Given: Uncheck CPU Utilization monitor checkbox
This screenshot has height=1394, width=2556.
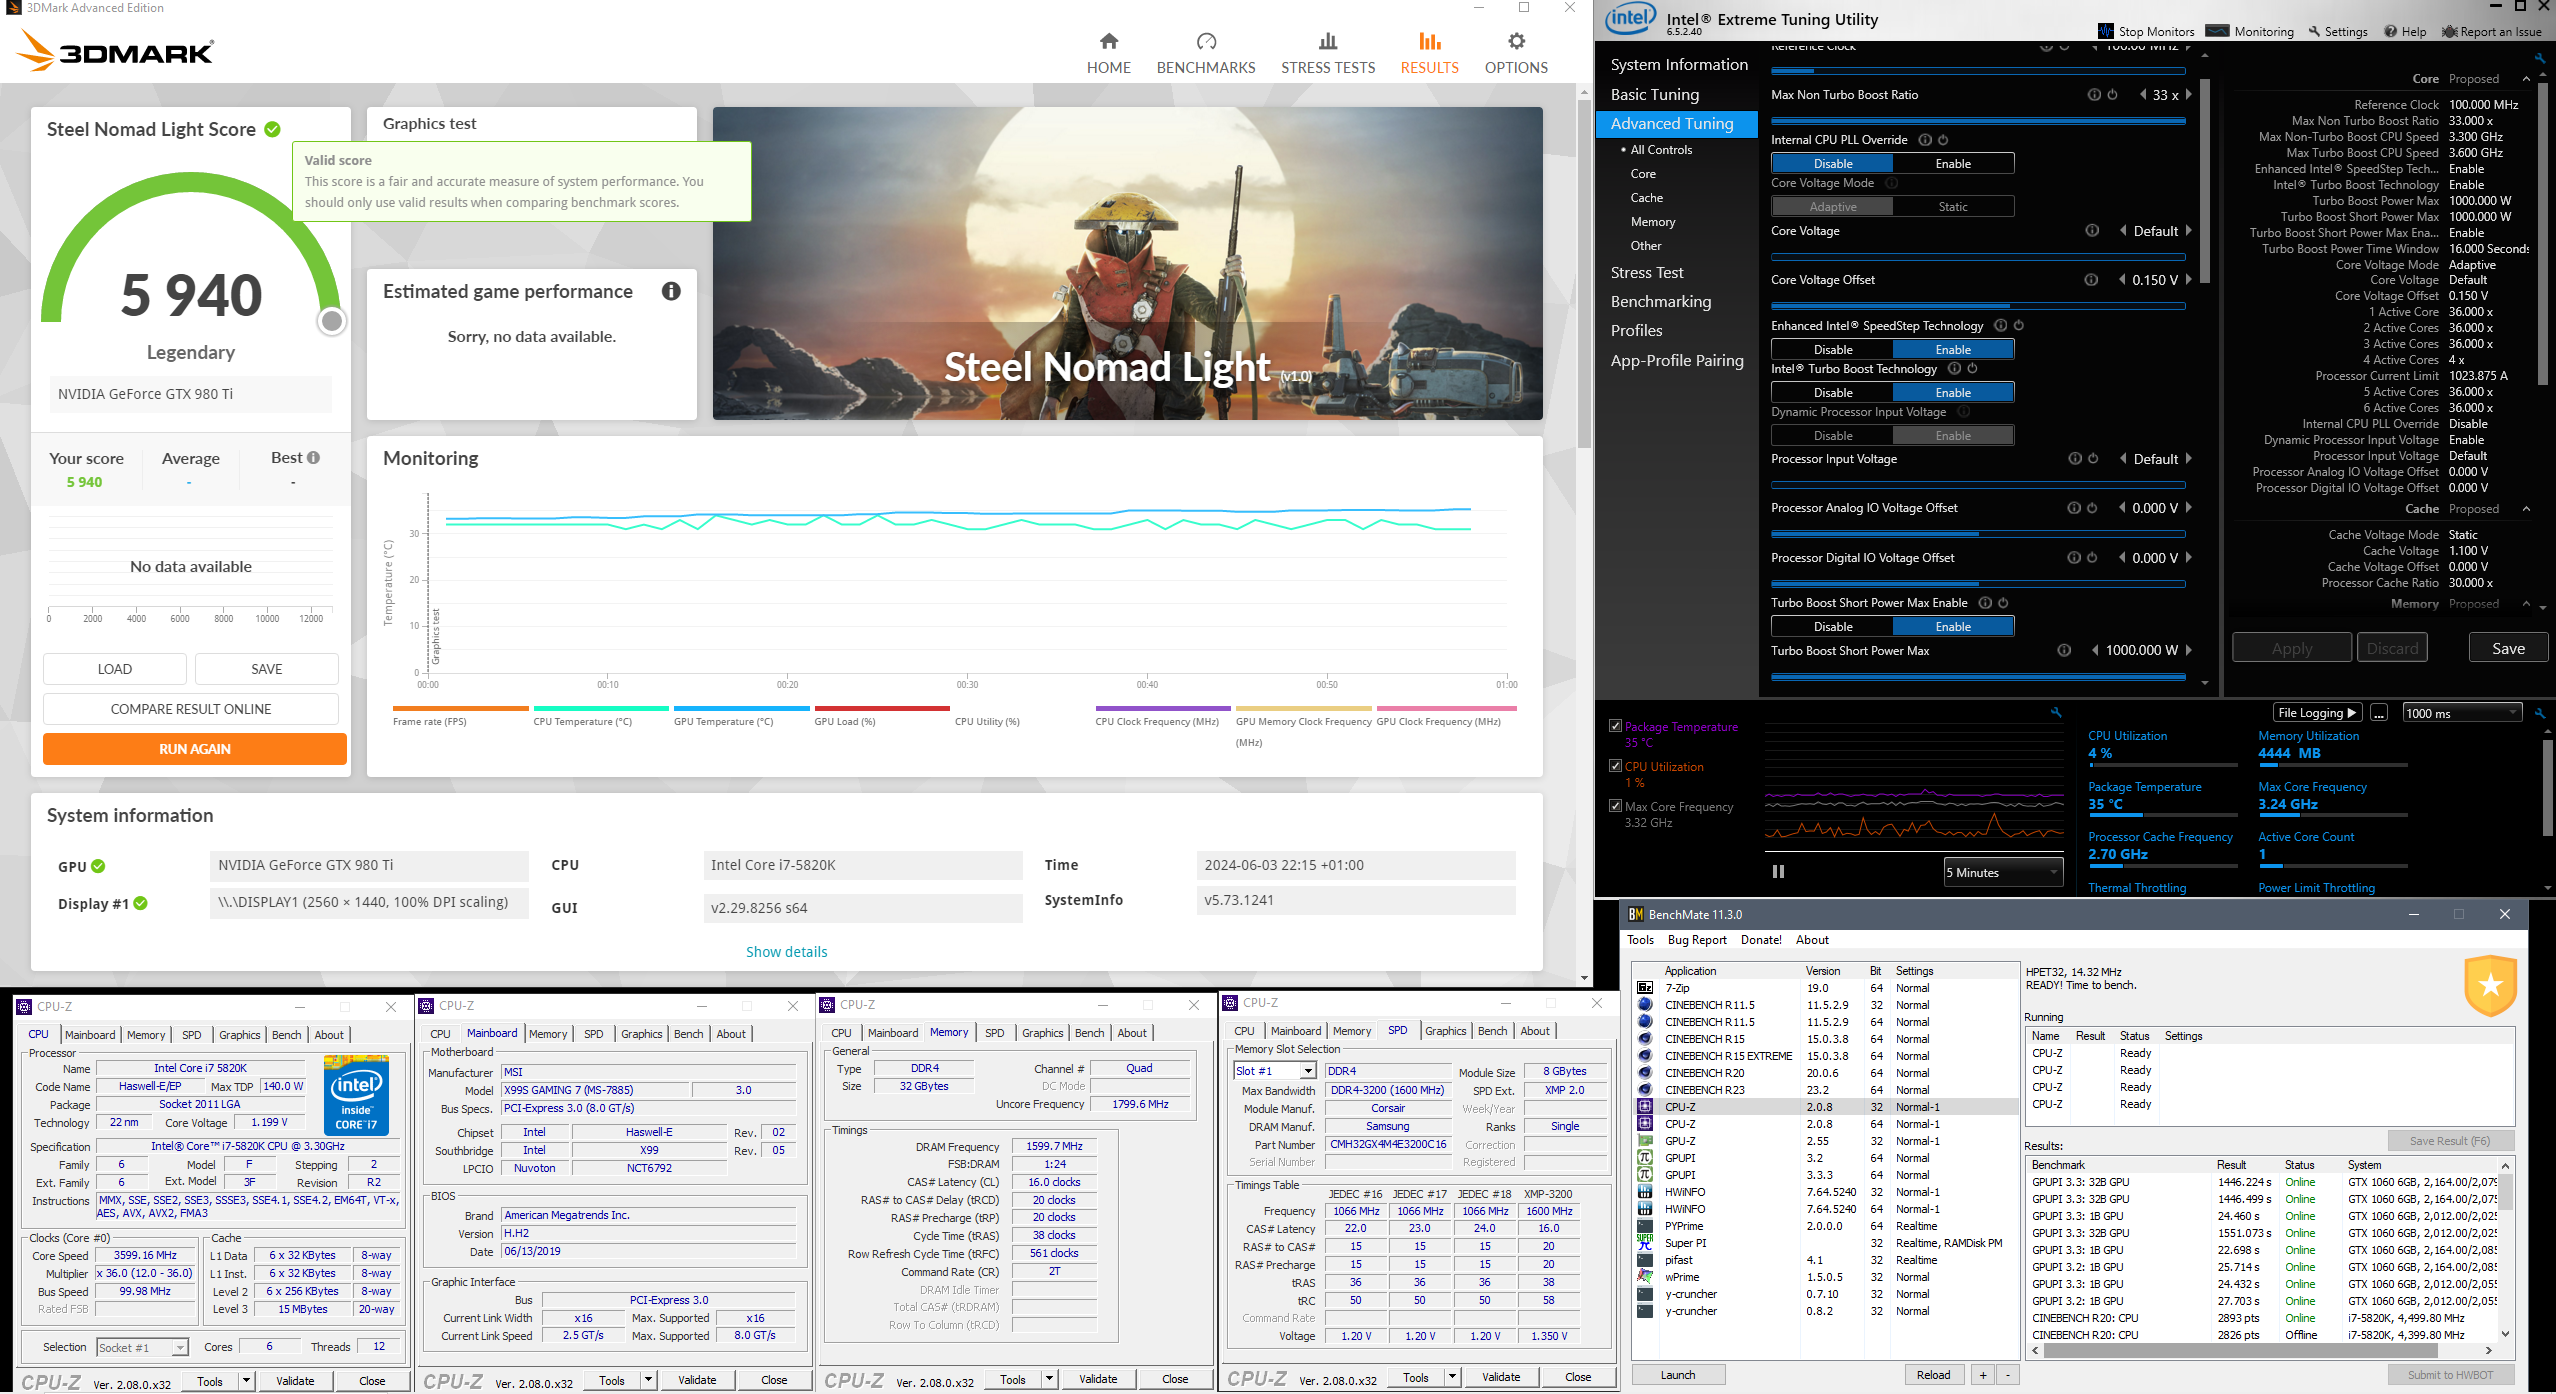Looking at the screenshot, I should 1615,766.
